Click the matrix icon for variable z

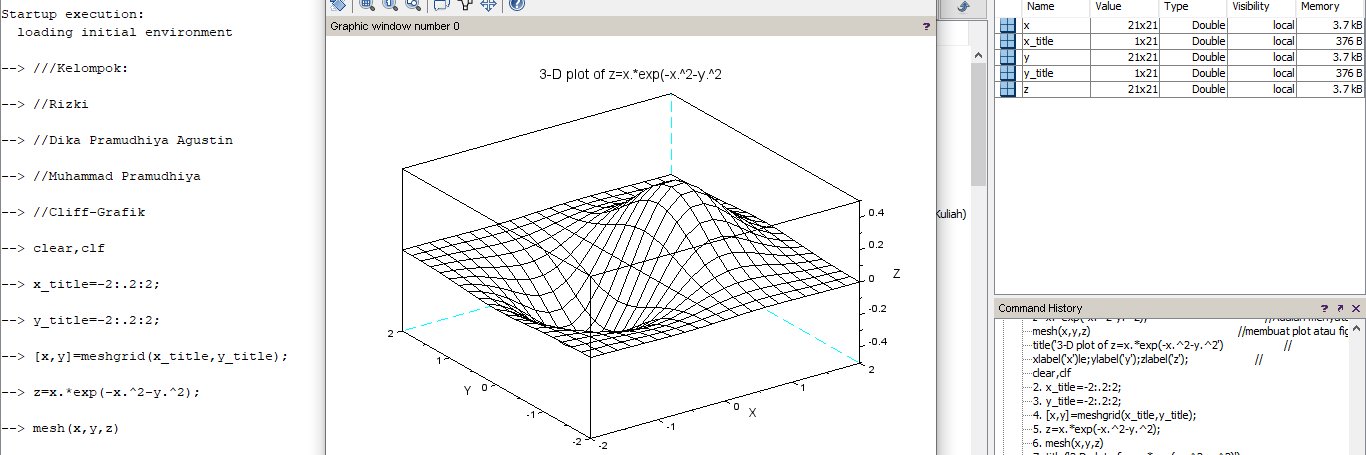(x=1008, y=89)
